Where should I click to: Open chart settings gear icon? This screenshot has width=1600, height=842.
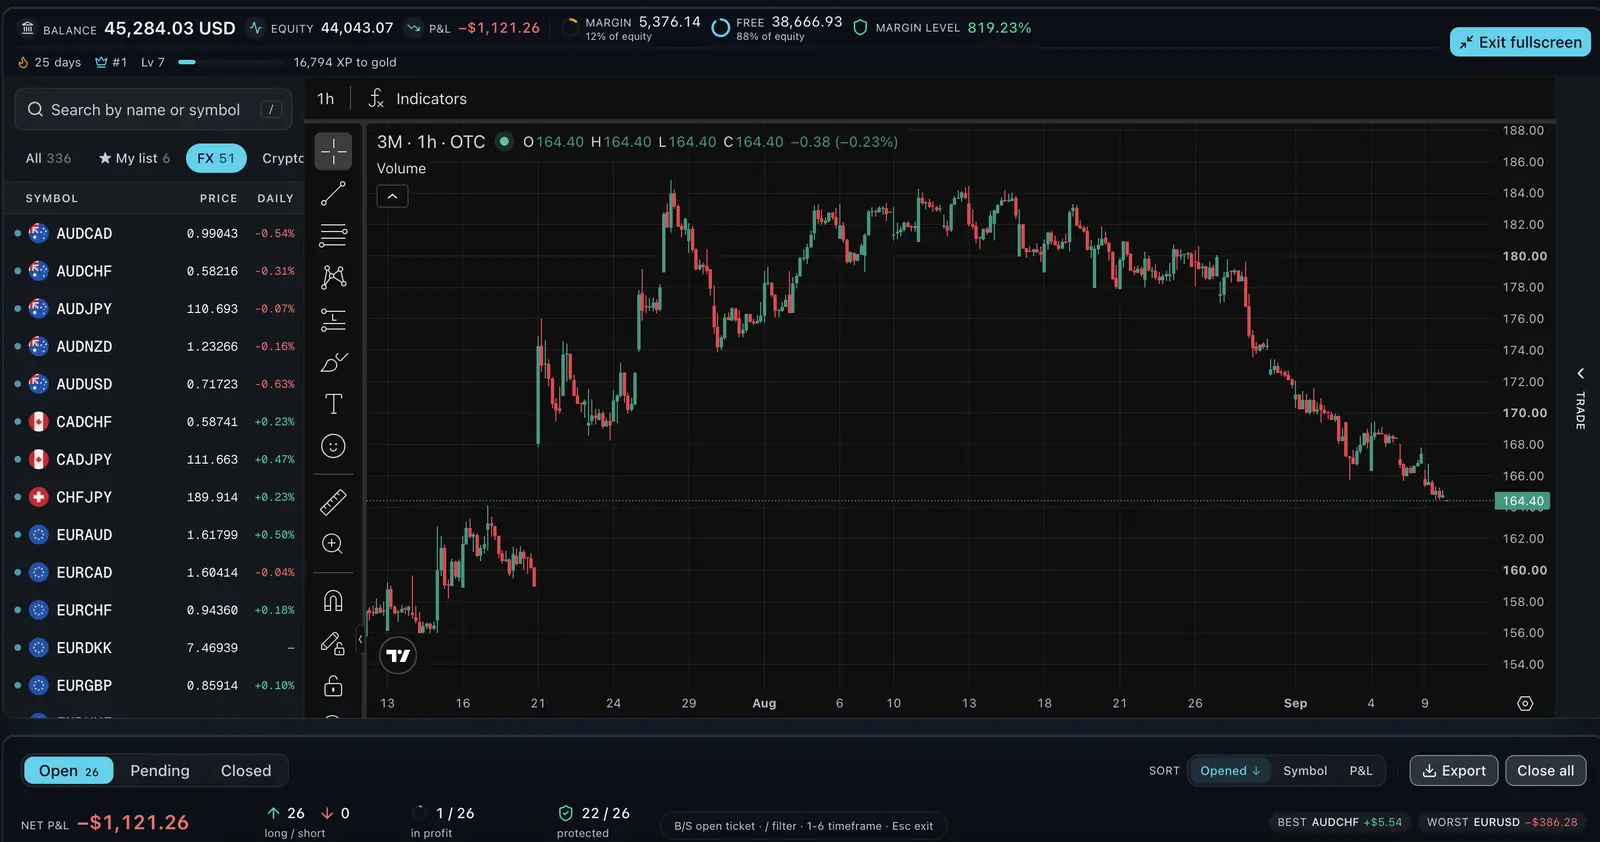[1525, 704]
